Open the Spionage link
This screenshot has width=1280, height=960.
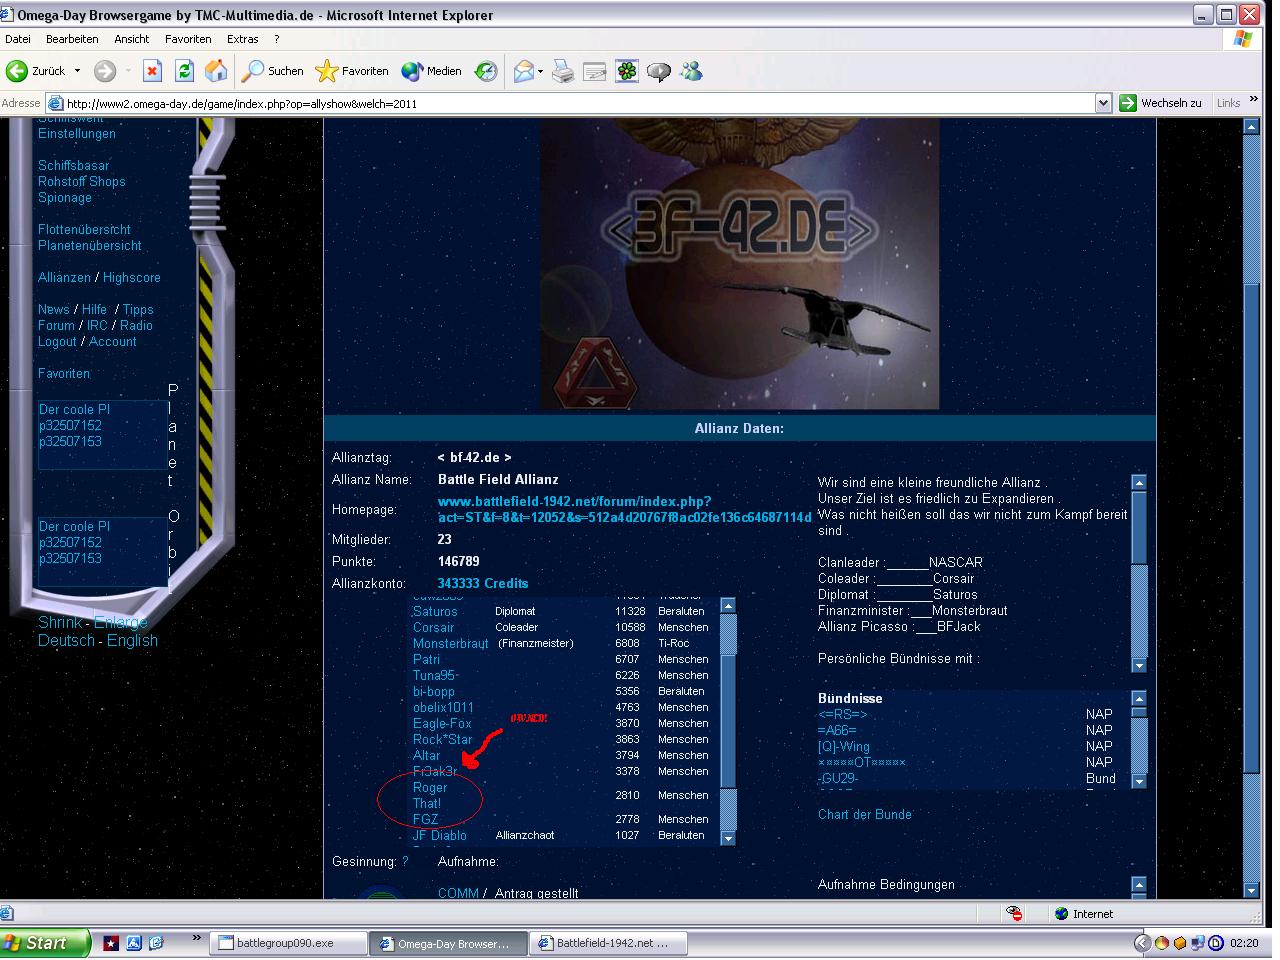(65, 198)
